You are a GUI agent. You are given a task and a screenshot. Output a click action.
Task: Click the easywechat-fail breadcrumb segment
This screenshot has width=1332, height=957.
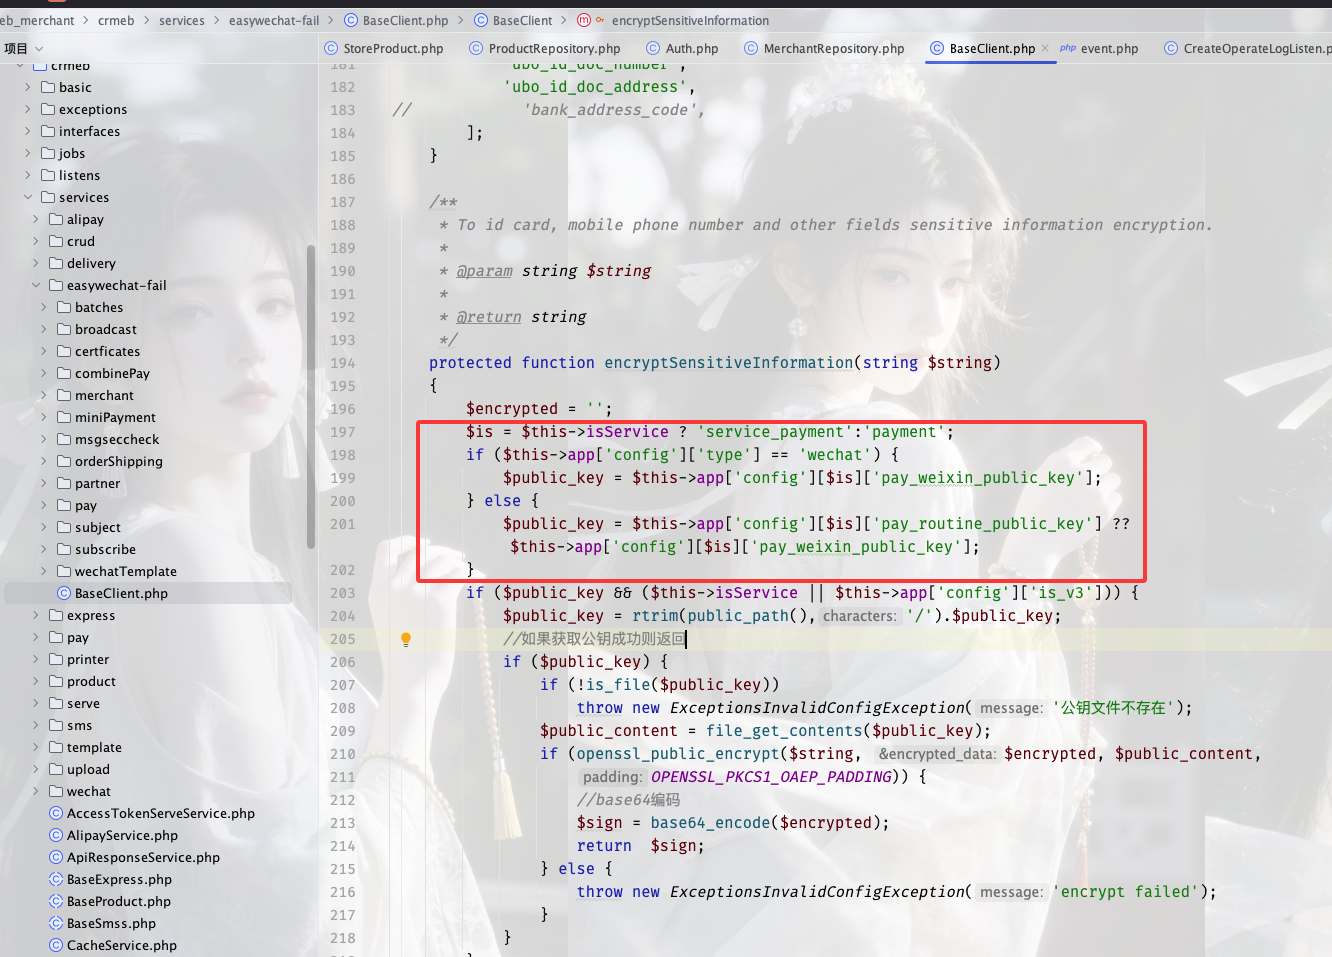pyautogui.click(x=274, y=20)
